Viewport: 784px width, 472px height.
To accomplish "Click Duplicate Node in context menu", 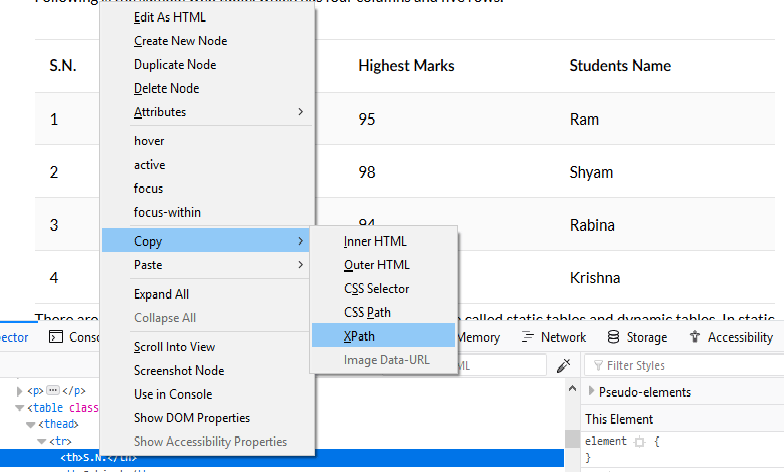I will point(174,64).
